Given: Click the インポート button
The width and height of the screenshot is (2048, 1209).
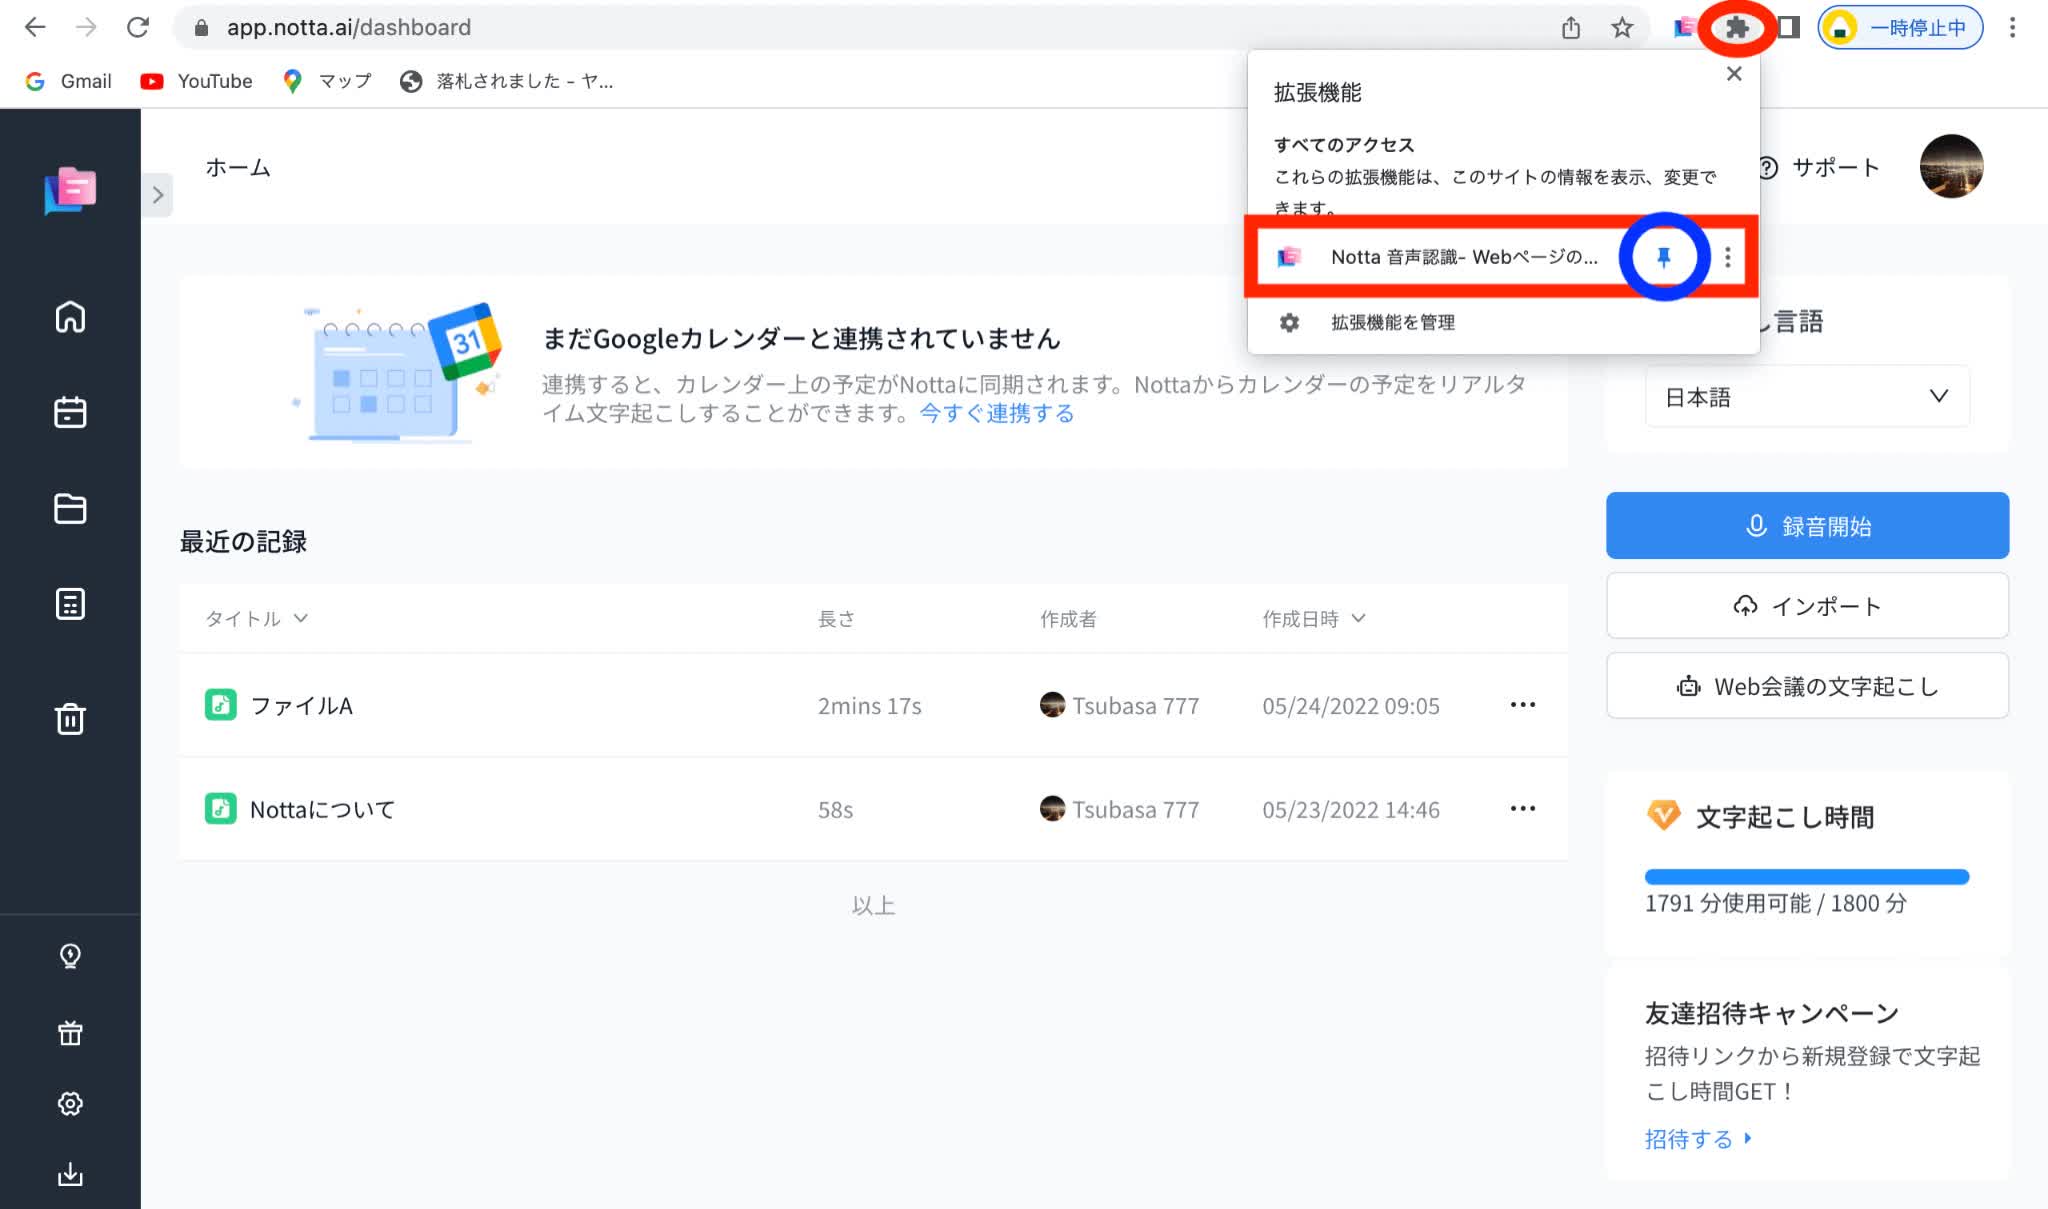Looking at the screenshot, I should coord(1807,605).
